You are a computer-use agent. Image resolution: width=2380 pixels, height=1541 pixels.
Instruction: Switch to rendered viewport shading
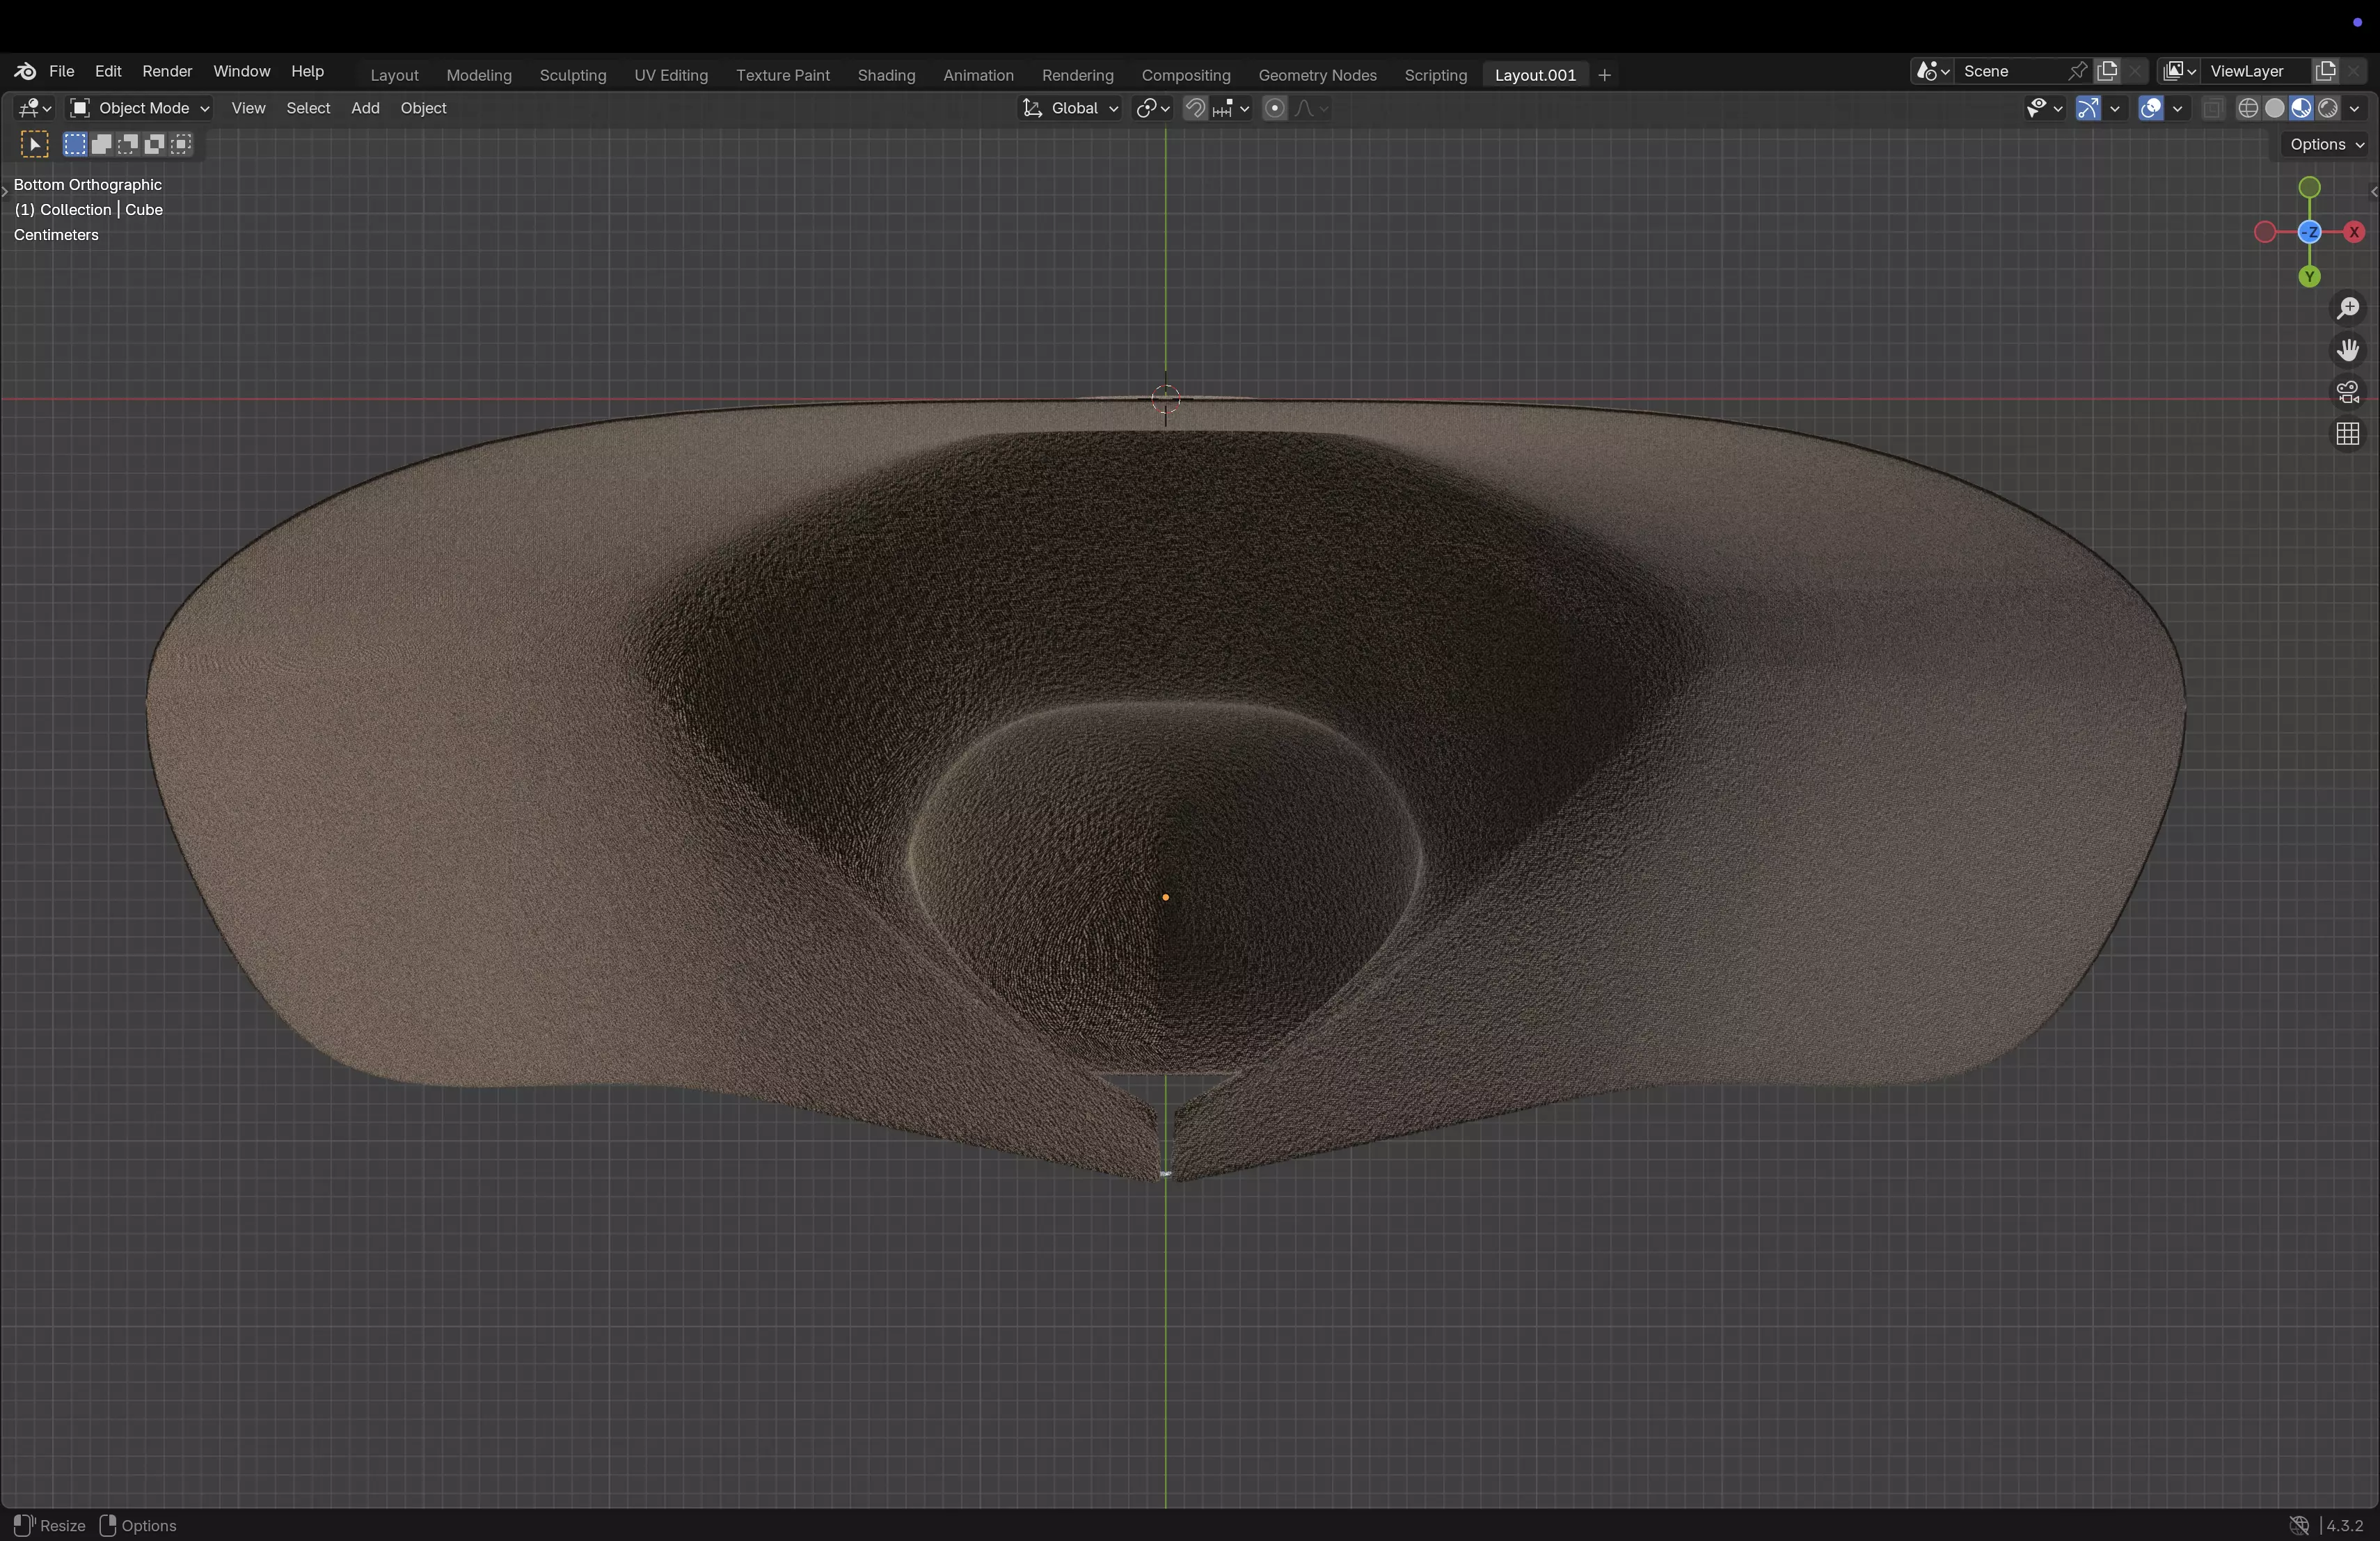2328,108
